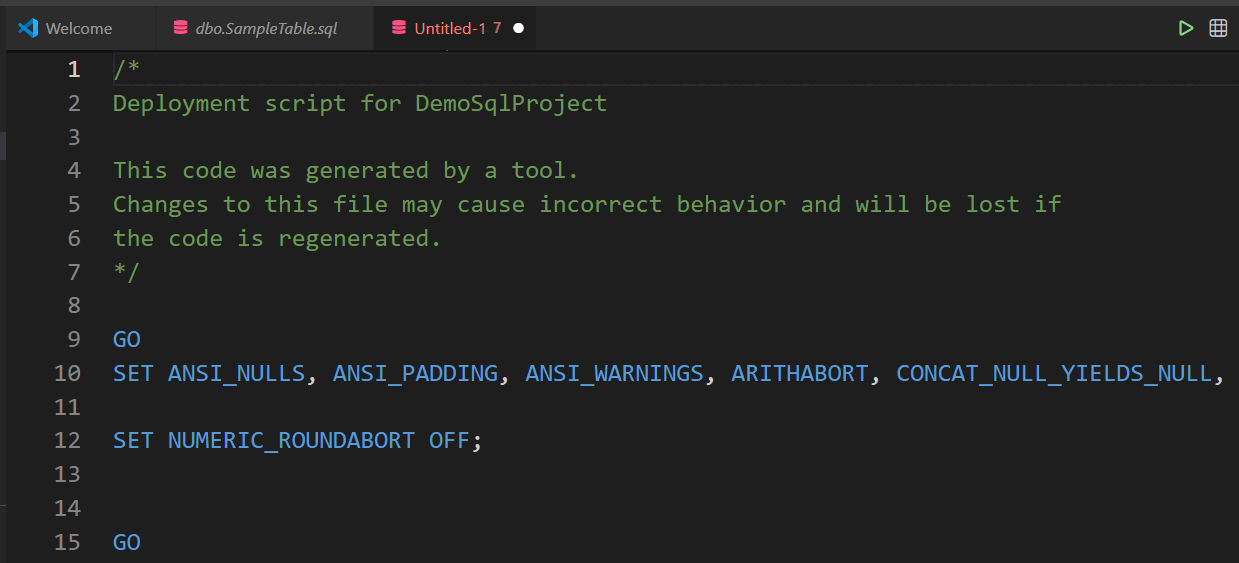This screenshot has height=563, width=1239.
Task: Place the cursor on the ANSI_NULLS keyword
Action: click(x=236, y=373)
